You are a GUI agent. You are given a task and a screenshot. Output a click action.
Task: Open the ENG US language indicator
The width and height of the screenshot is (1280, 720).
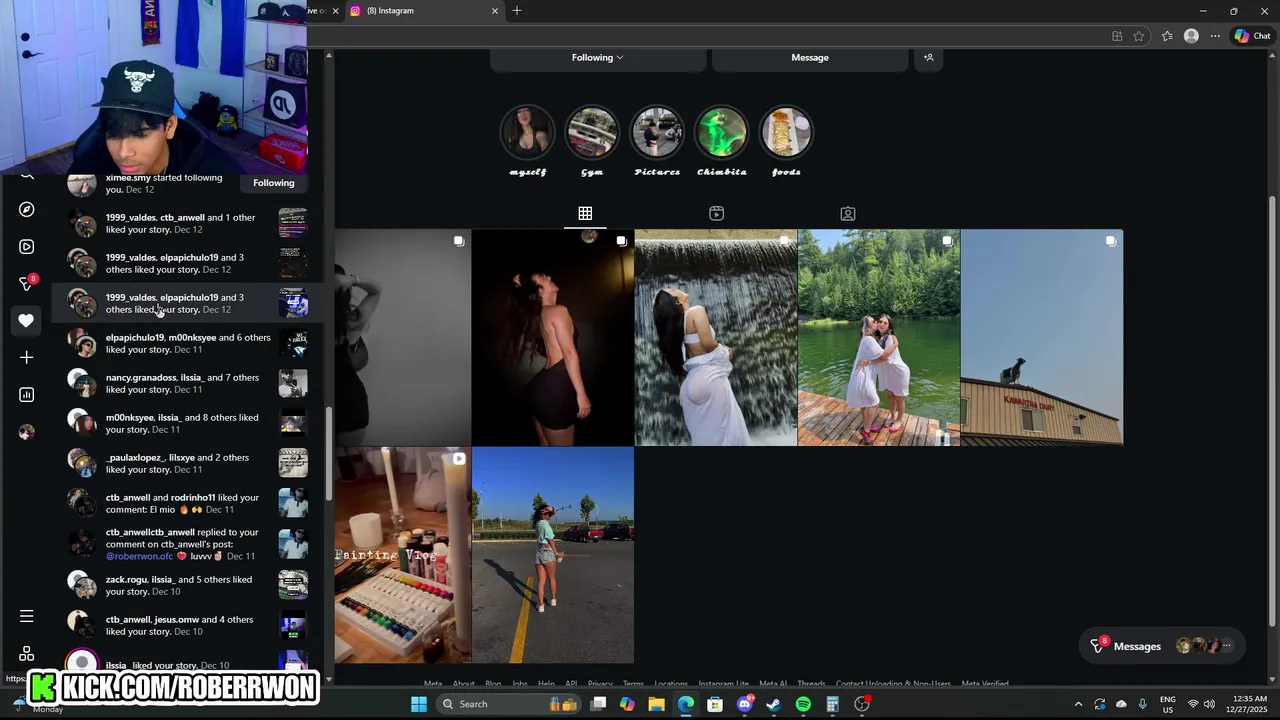click(x=1167, y=704)
